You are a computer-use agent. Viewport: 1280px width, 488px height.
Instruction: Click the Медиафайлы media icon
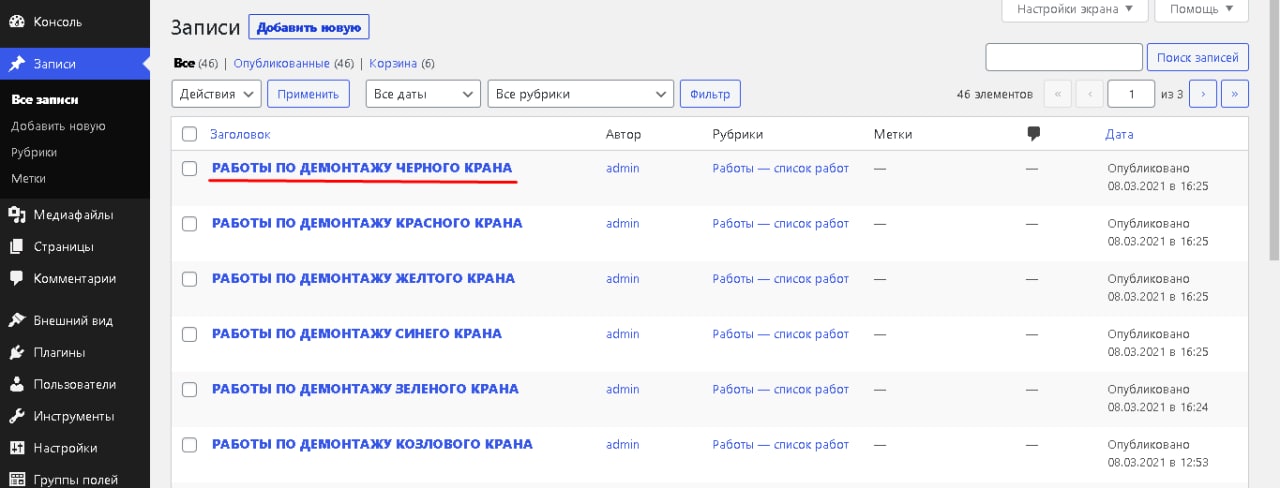click(x=17, y=214)
